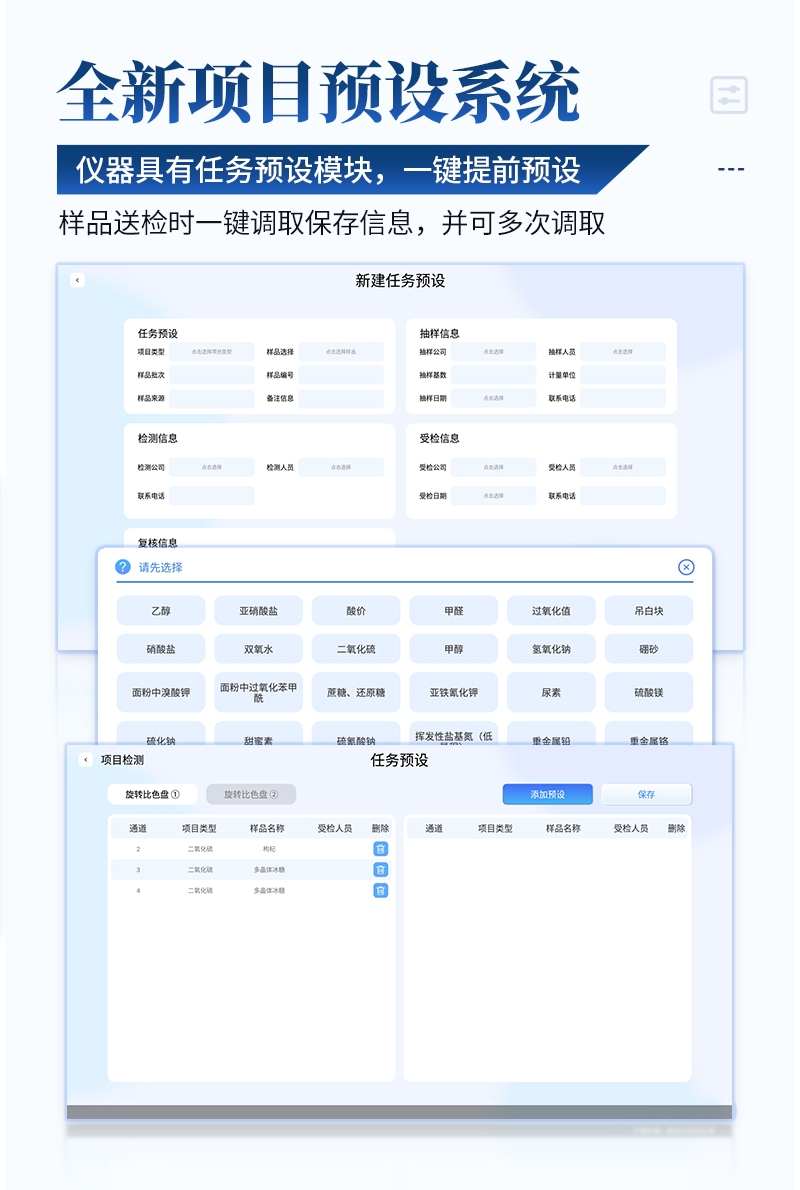Open the 样品选择 selector field
The image size is (800, 1190).
pyautogui.click(x=341, y=352)
